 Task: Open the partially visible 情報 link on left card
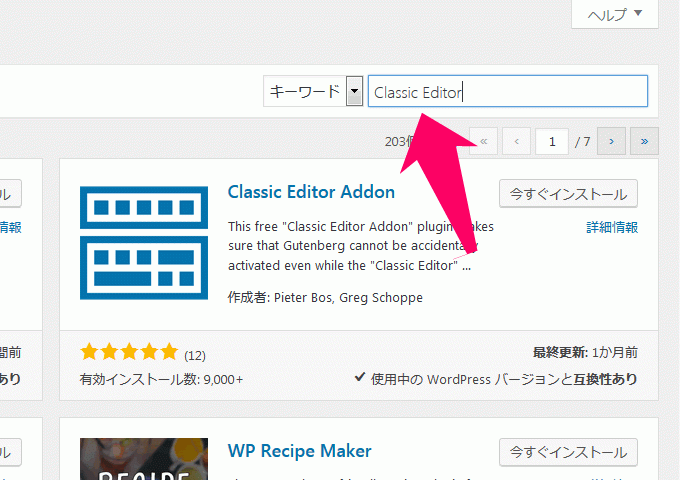[10, 227]
